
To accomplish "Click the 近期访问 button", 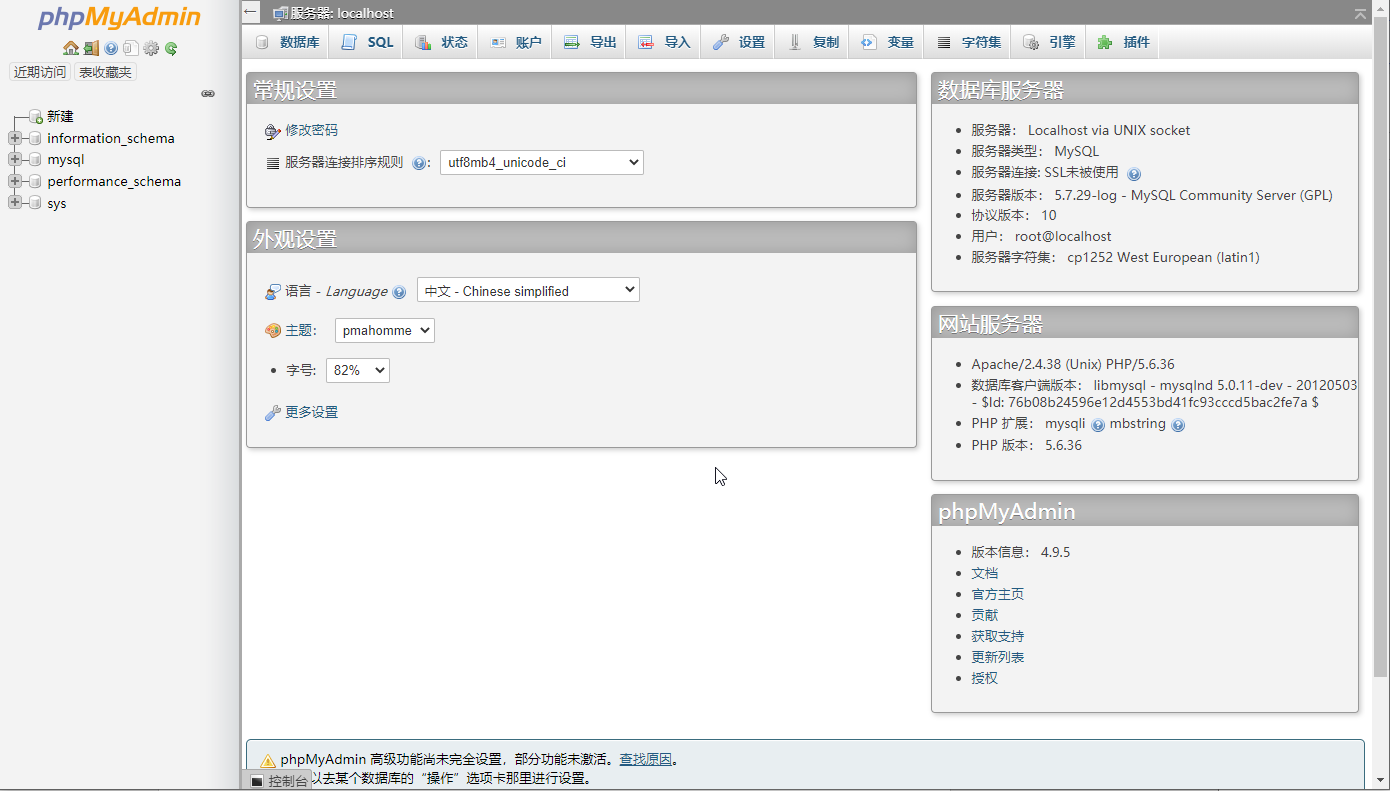I will pyautogui.click(x=40, y=72).
